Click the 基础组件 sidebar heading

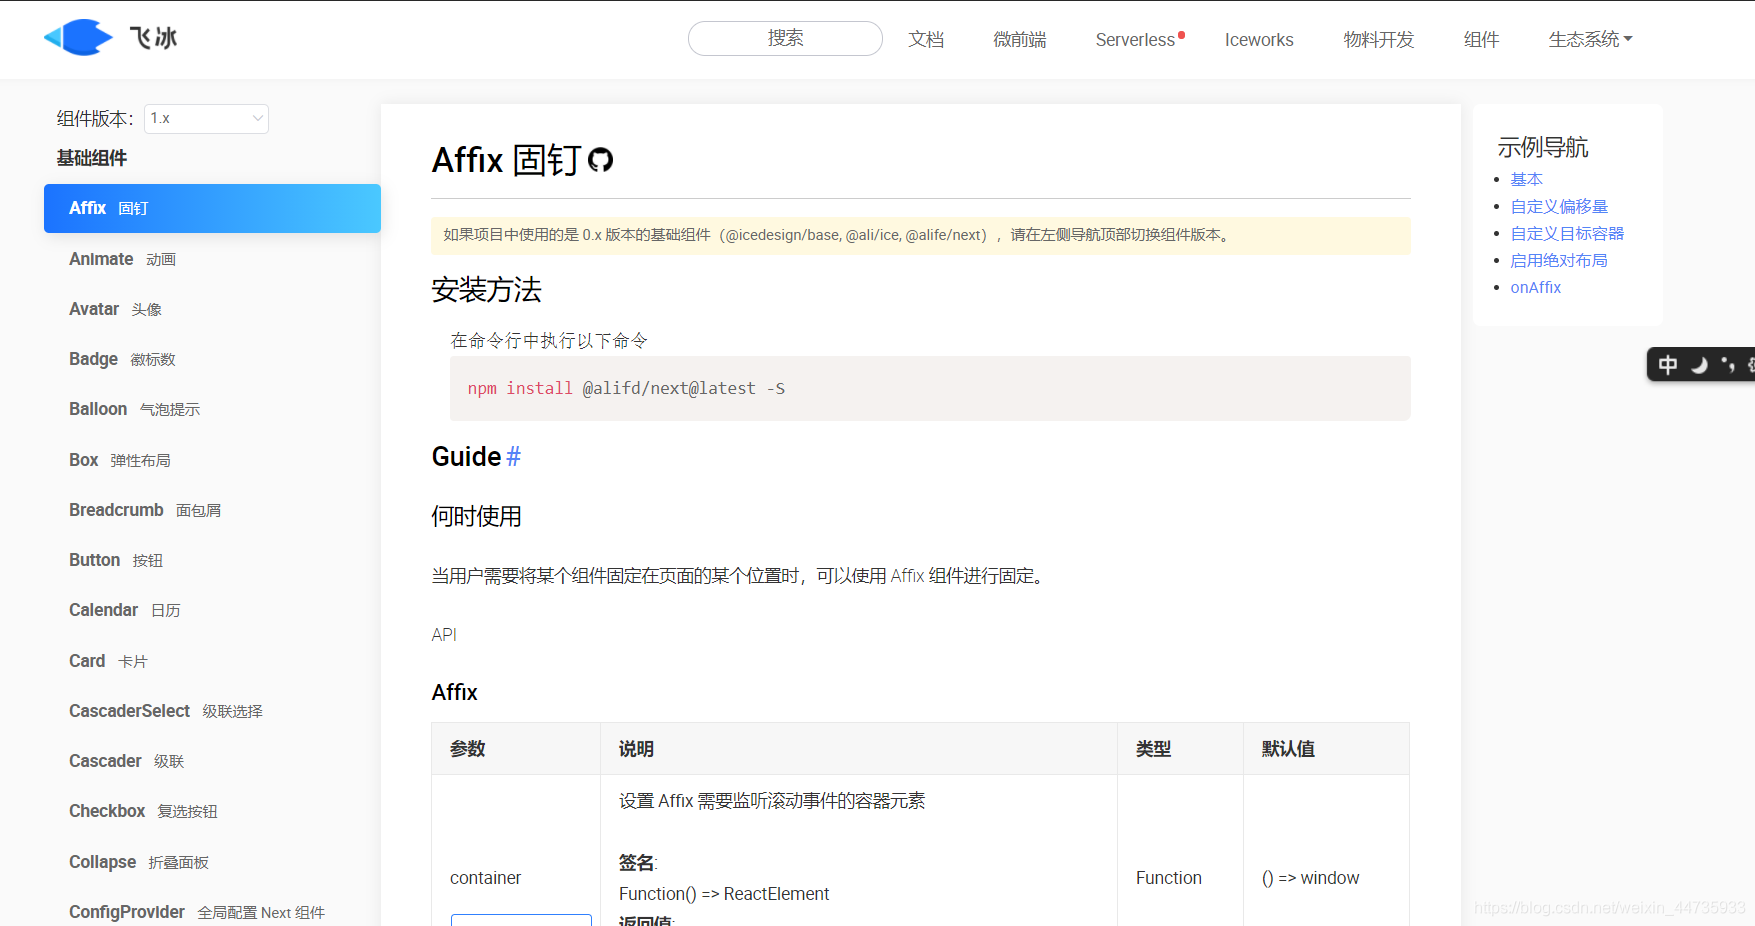pos(92,158)
